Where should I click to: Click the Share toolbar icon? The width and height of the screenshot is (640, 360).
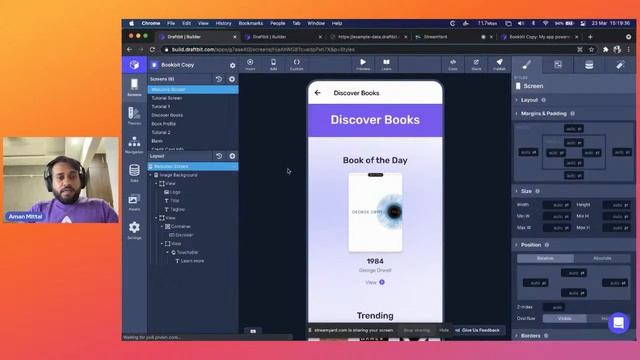coord(476,64)
